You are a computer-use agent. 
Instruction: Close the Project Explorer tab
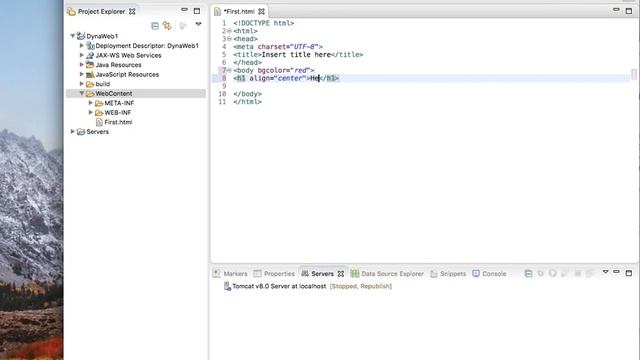tap(132, 11)
